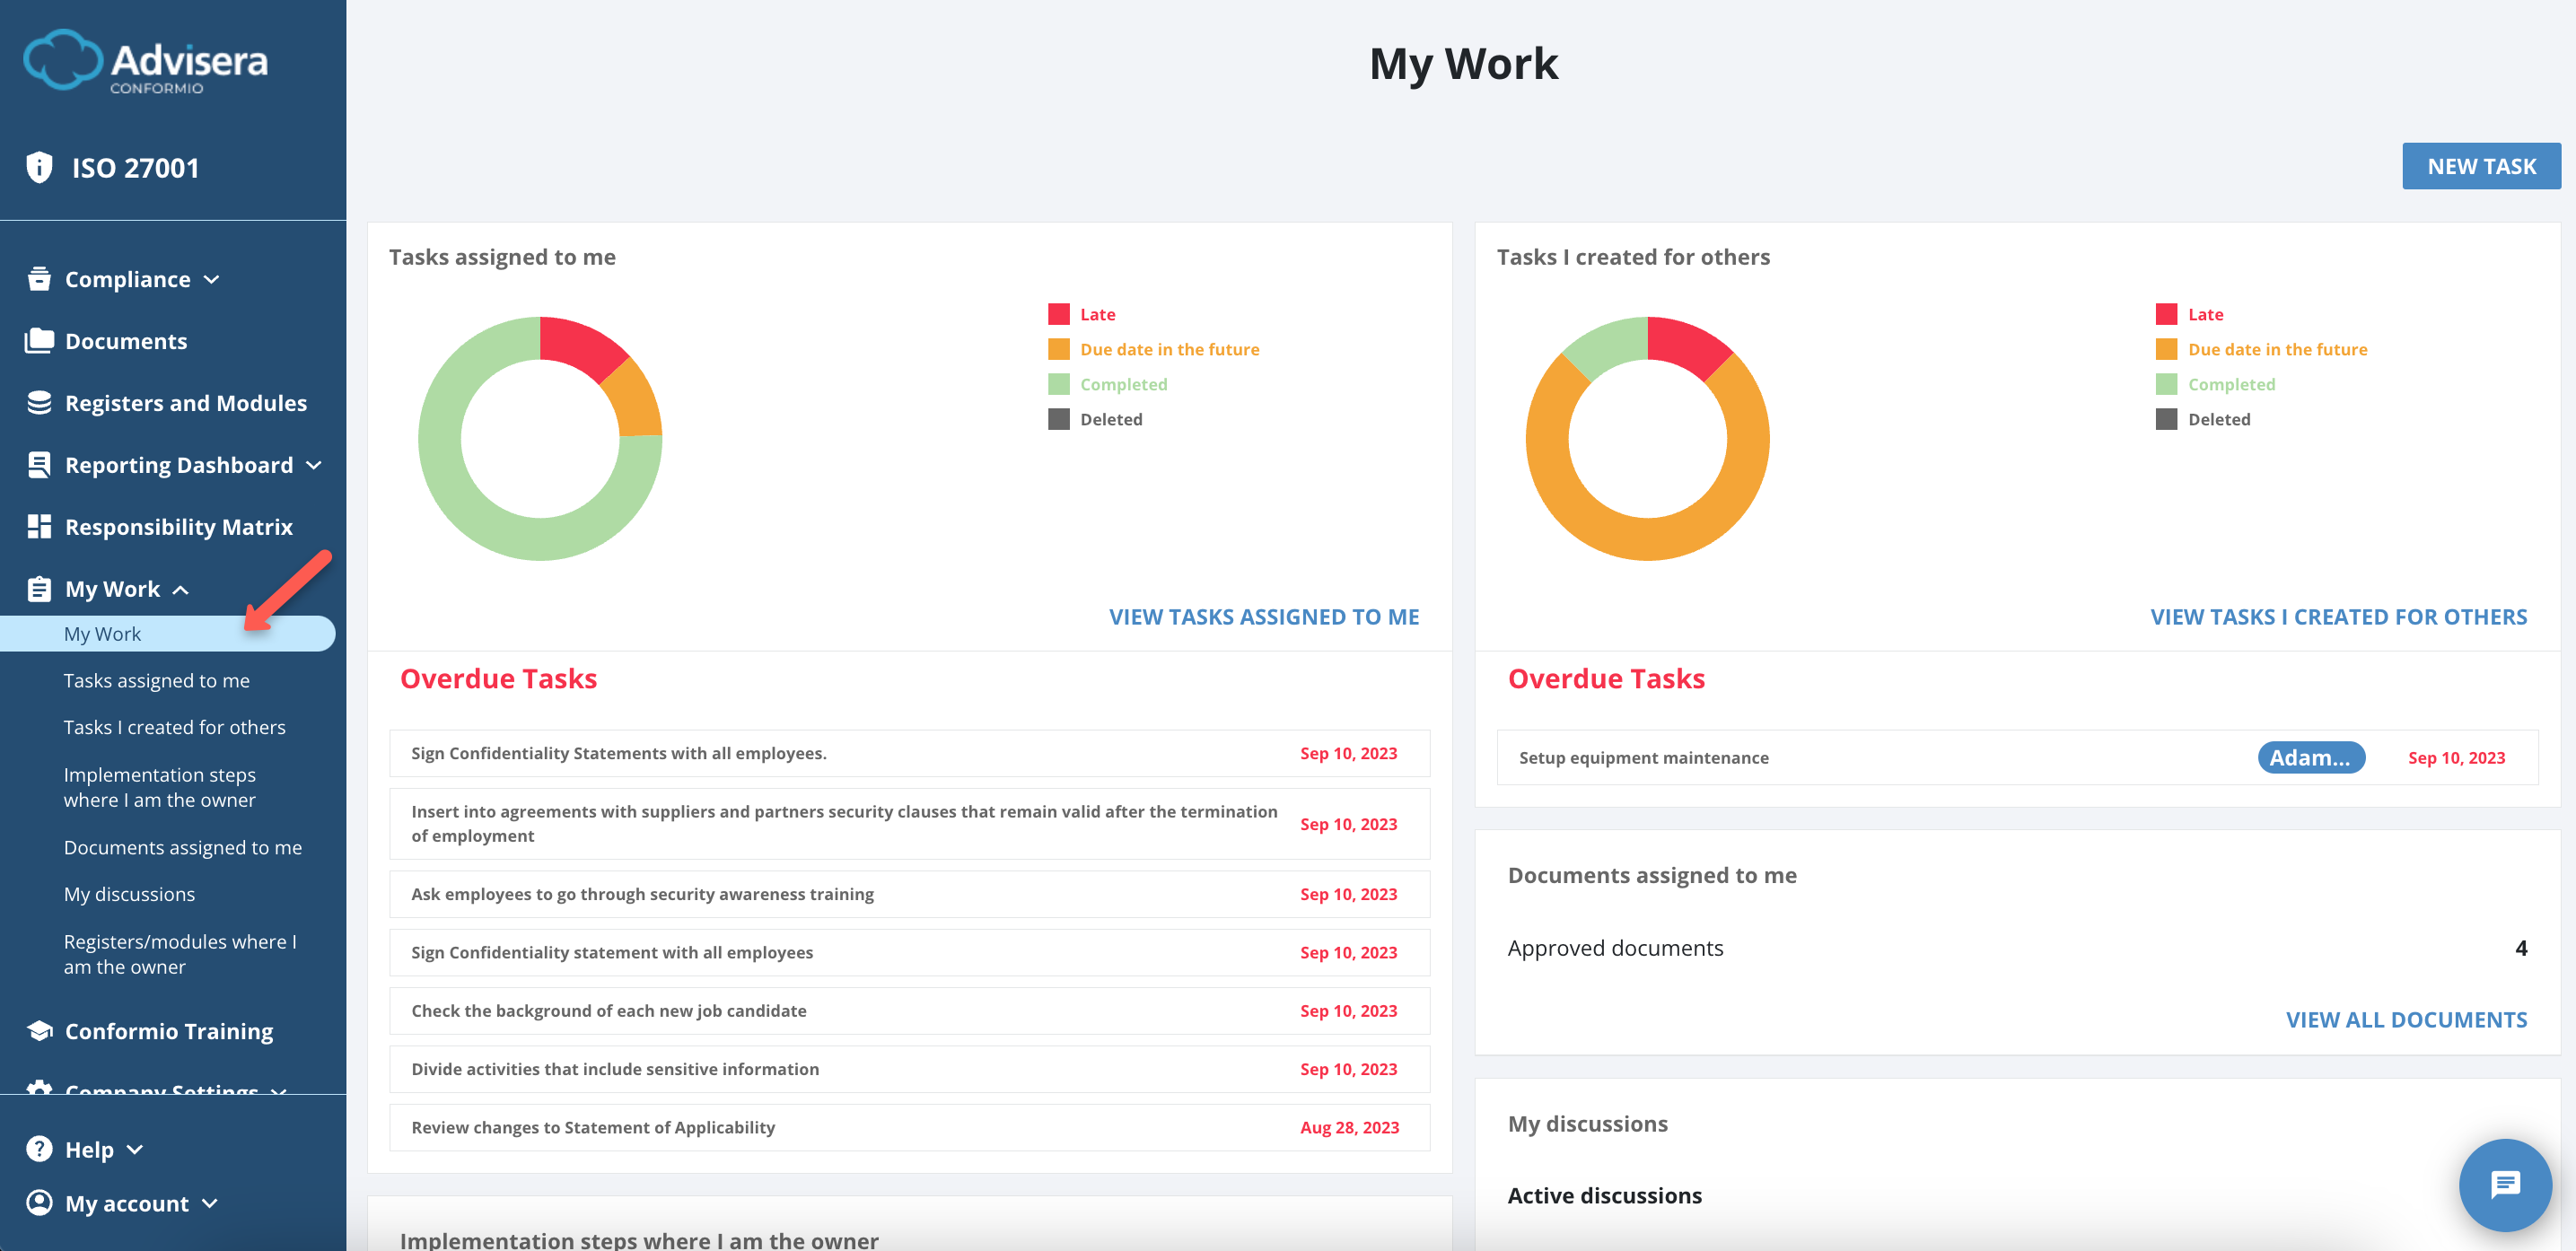Viewport: 2576px width, 1251px height.
Task: Select My discussions in the sidebar
Action: 129,894
